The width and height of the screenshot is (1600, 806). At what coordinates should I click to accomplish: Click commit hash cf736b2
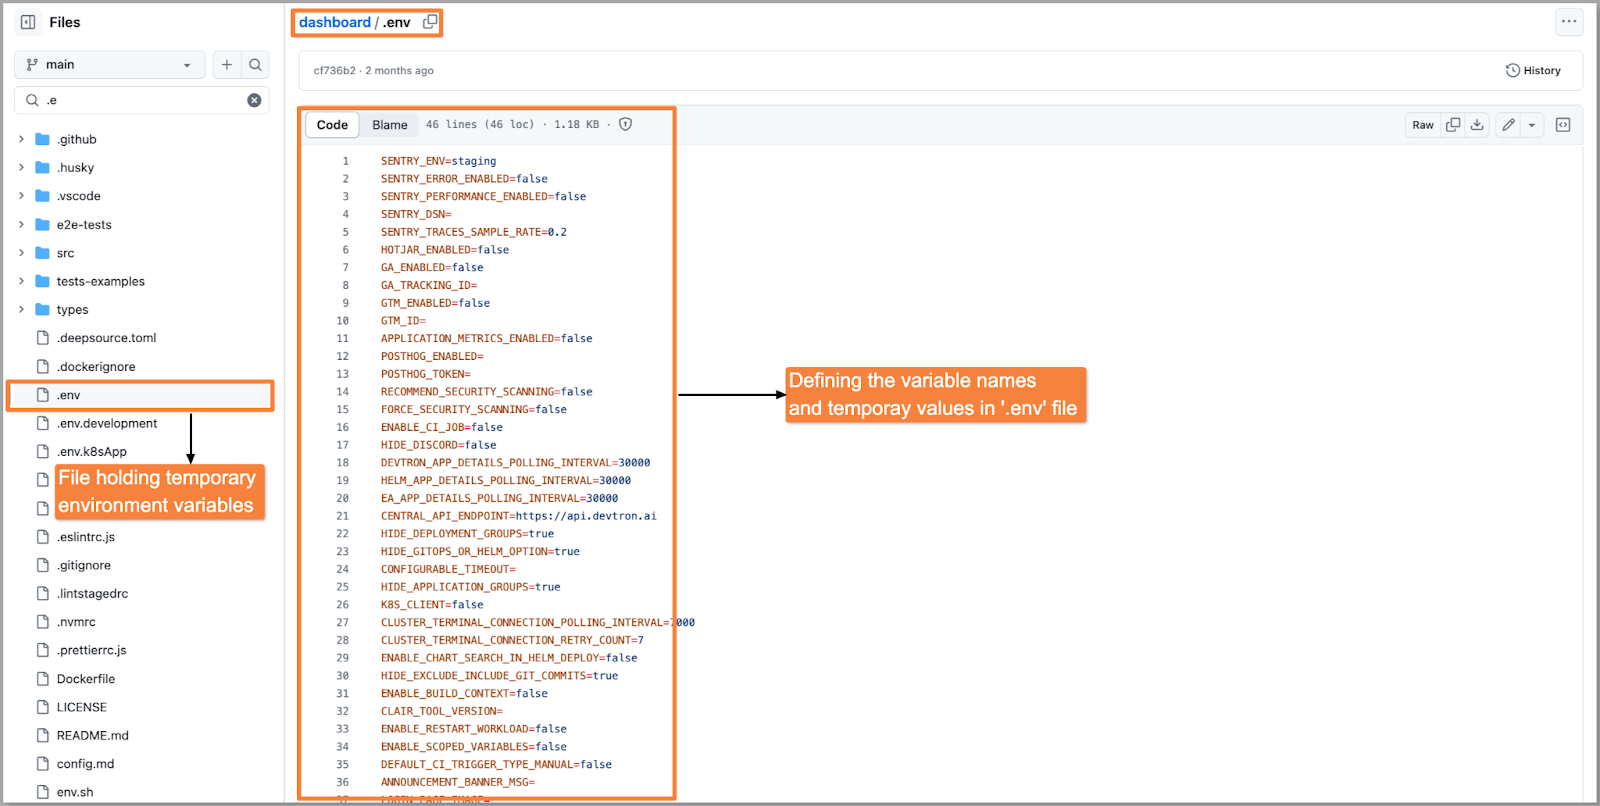334,71
